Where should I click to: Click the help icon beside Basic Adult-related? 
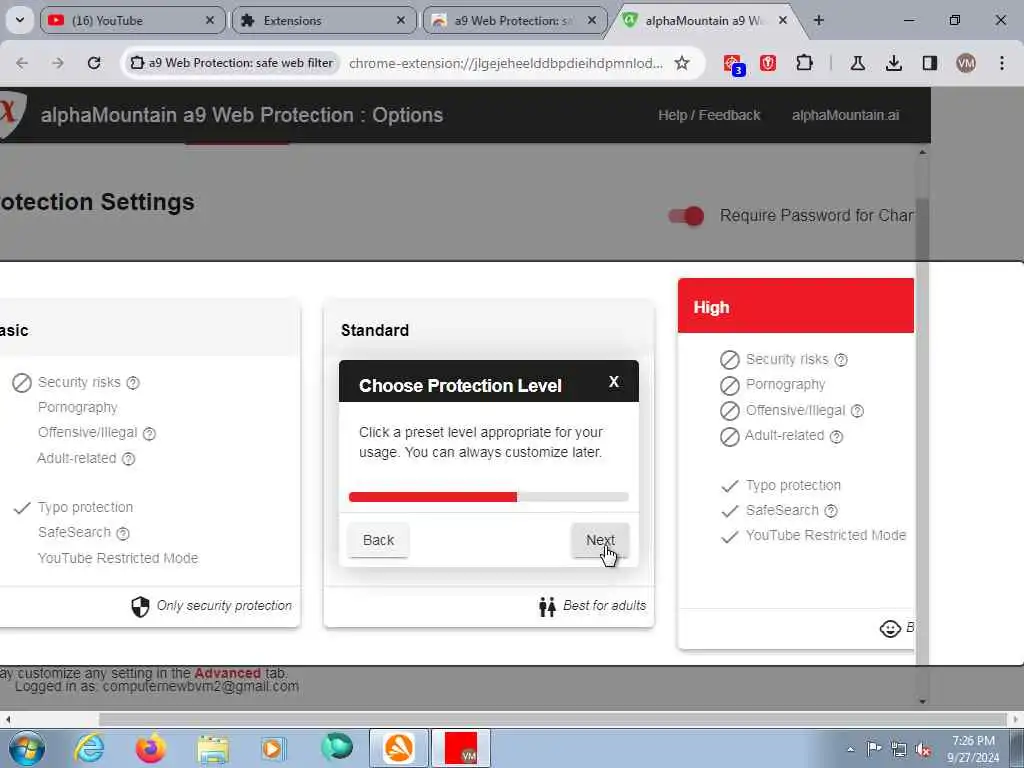tap(129, 459)
